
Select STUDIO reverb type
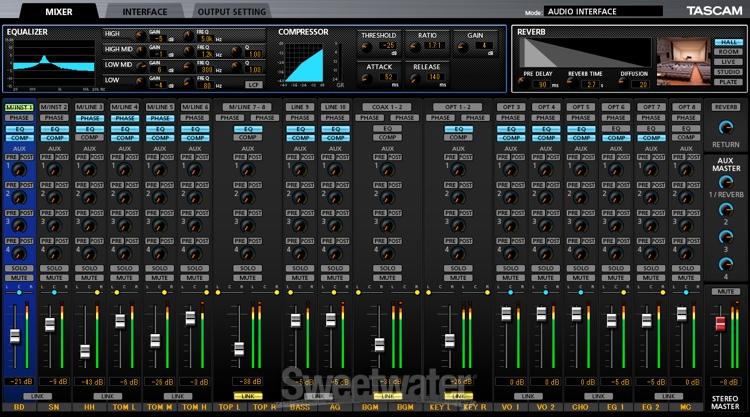[x=728, y=72]
